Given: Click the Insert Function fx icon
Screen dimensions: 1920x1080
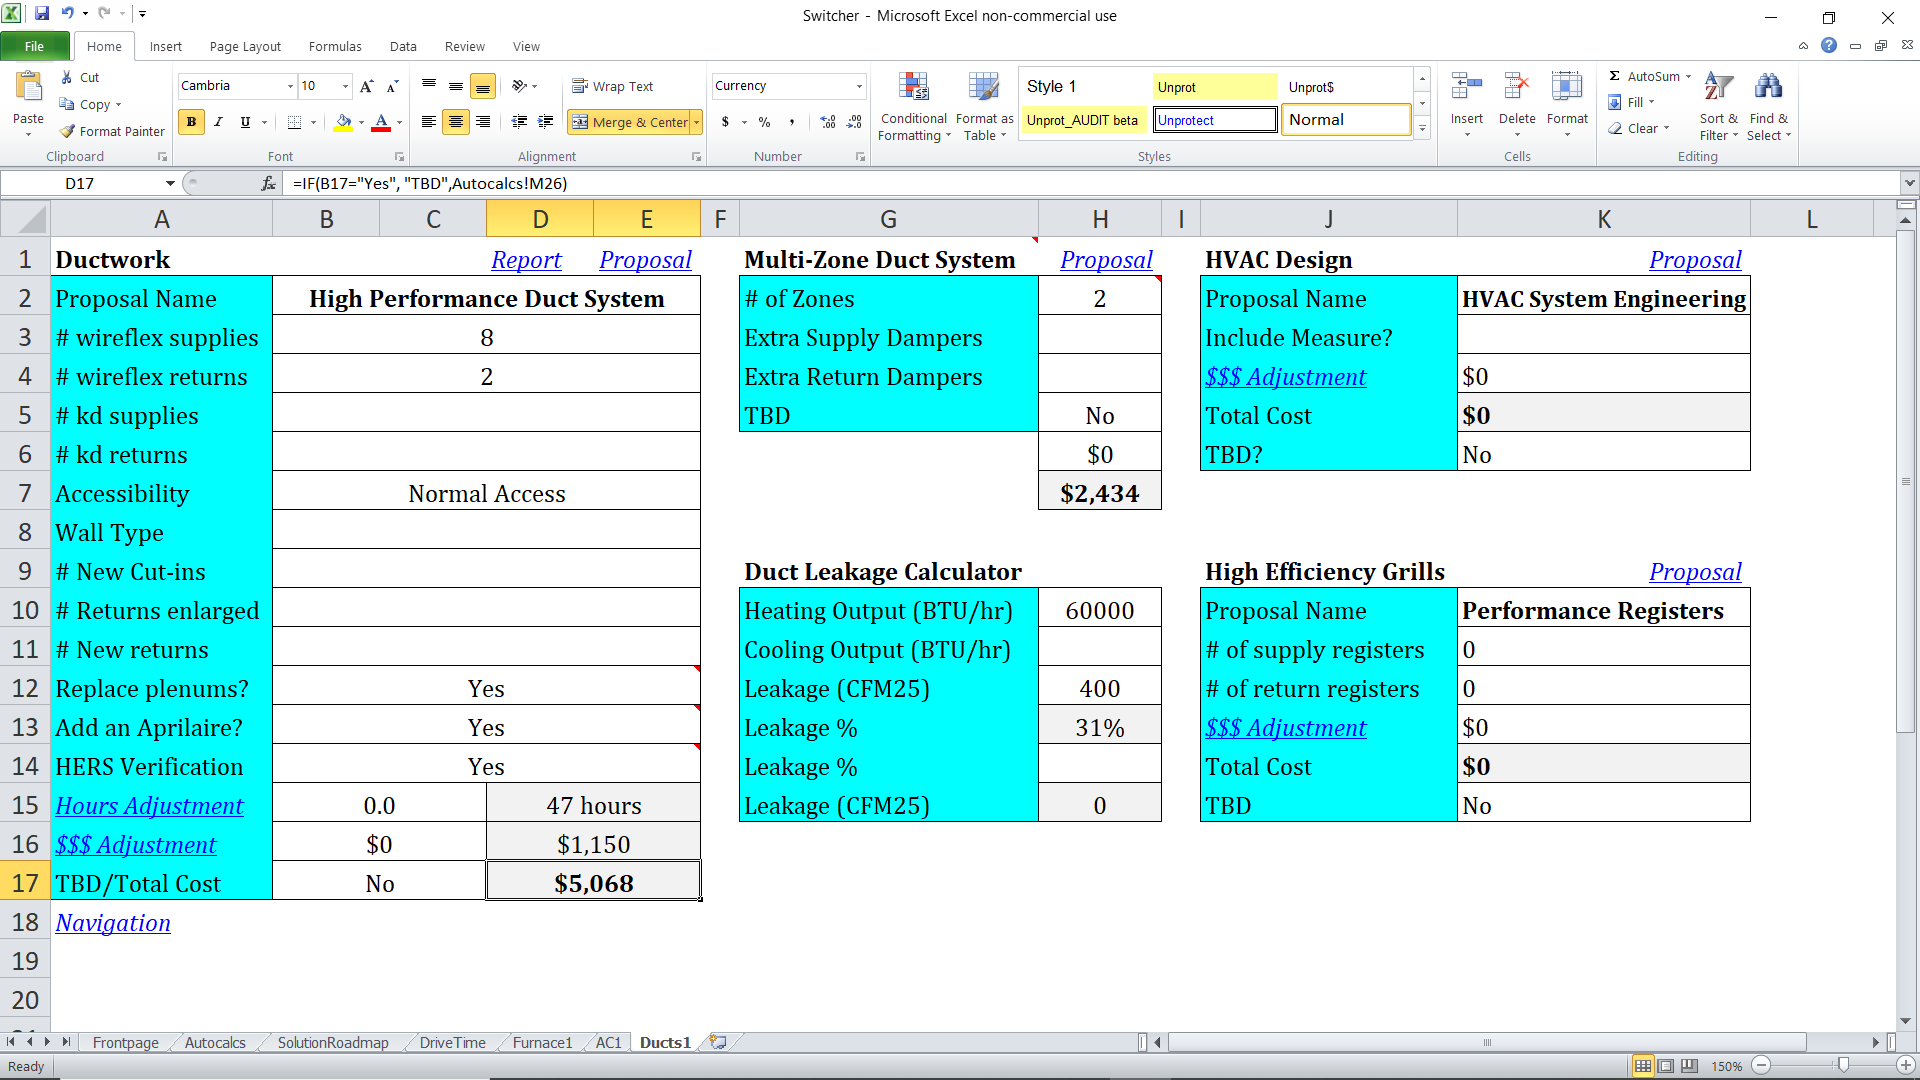Looking at the screenshot, I should click(268, 183).
